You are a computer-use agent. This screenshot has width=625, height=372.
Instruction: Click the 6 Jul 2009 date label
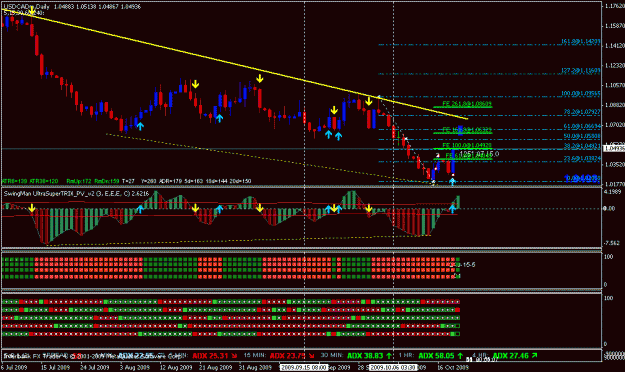(x=14, y=367)
